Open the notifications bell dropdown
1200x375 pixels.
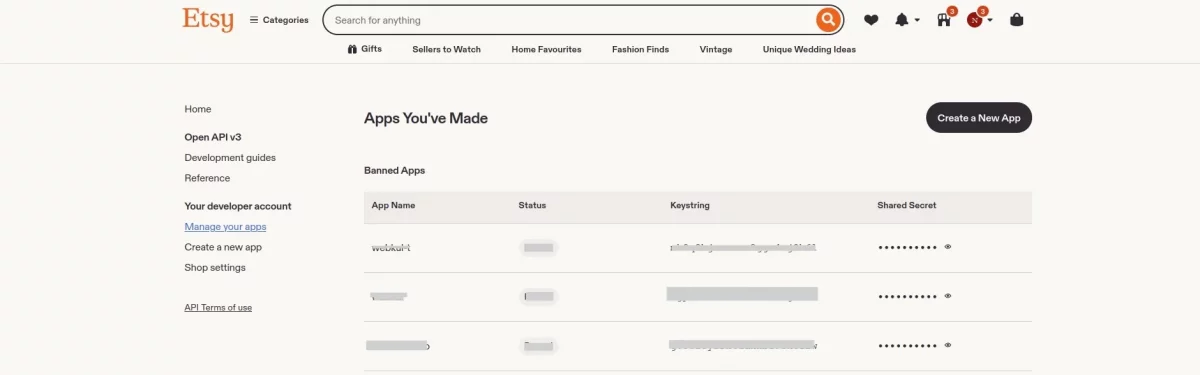[x=907, y=20]
